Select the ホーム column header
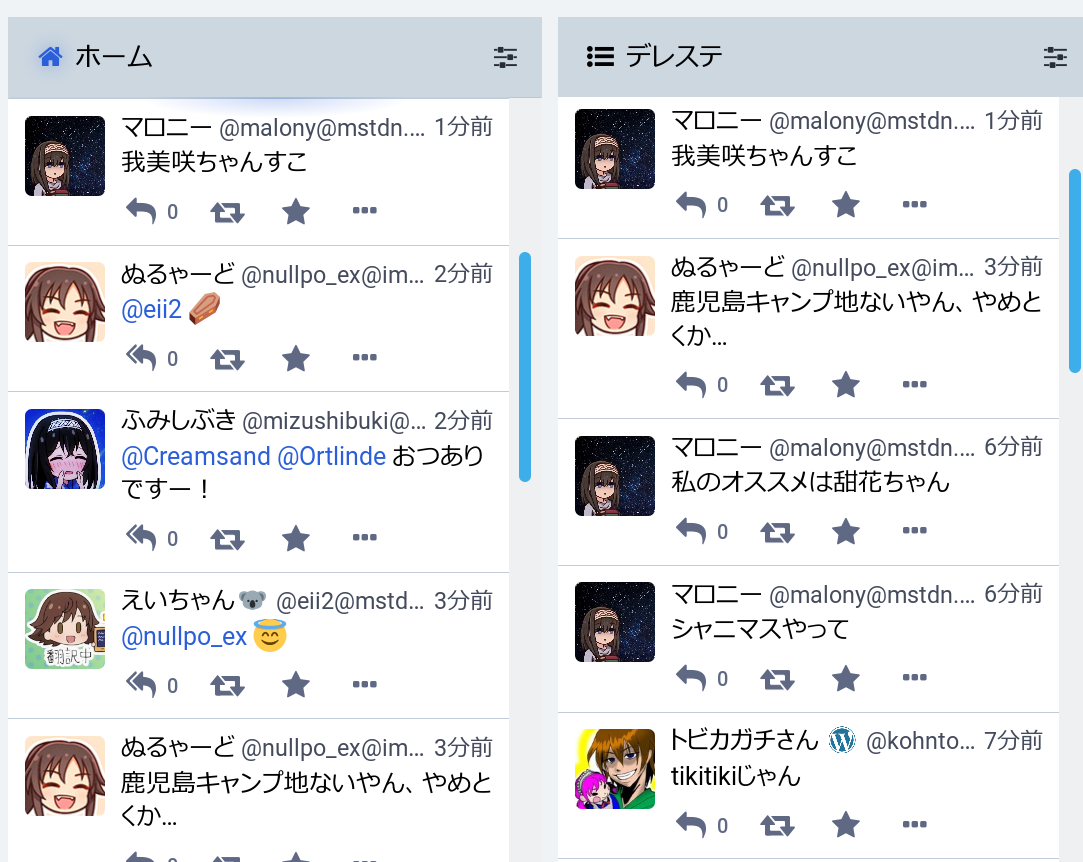 point(275,57)
